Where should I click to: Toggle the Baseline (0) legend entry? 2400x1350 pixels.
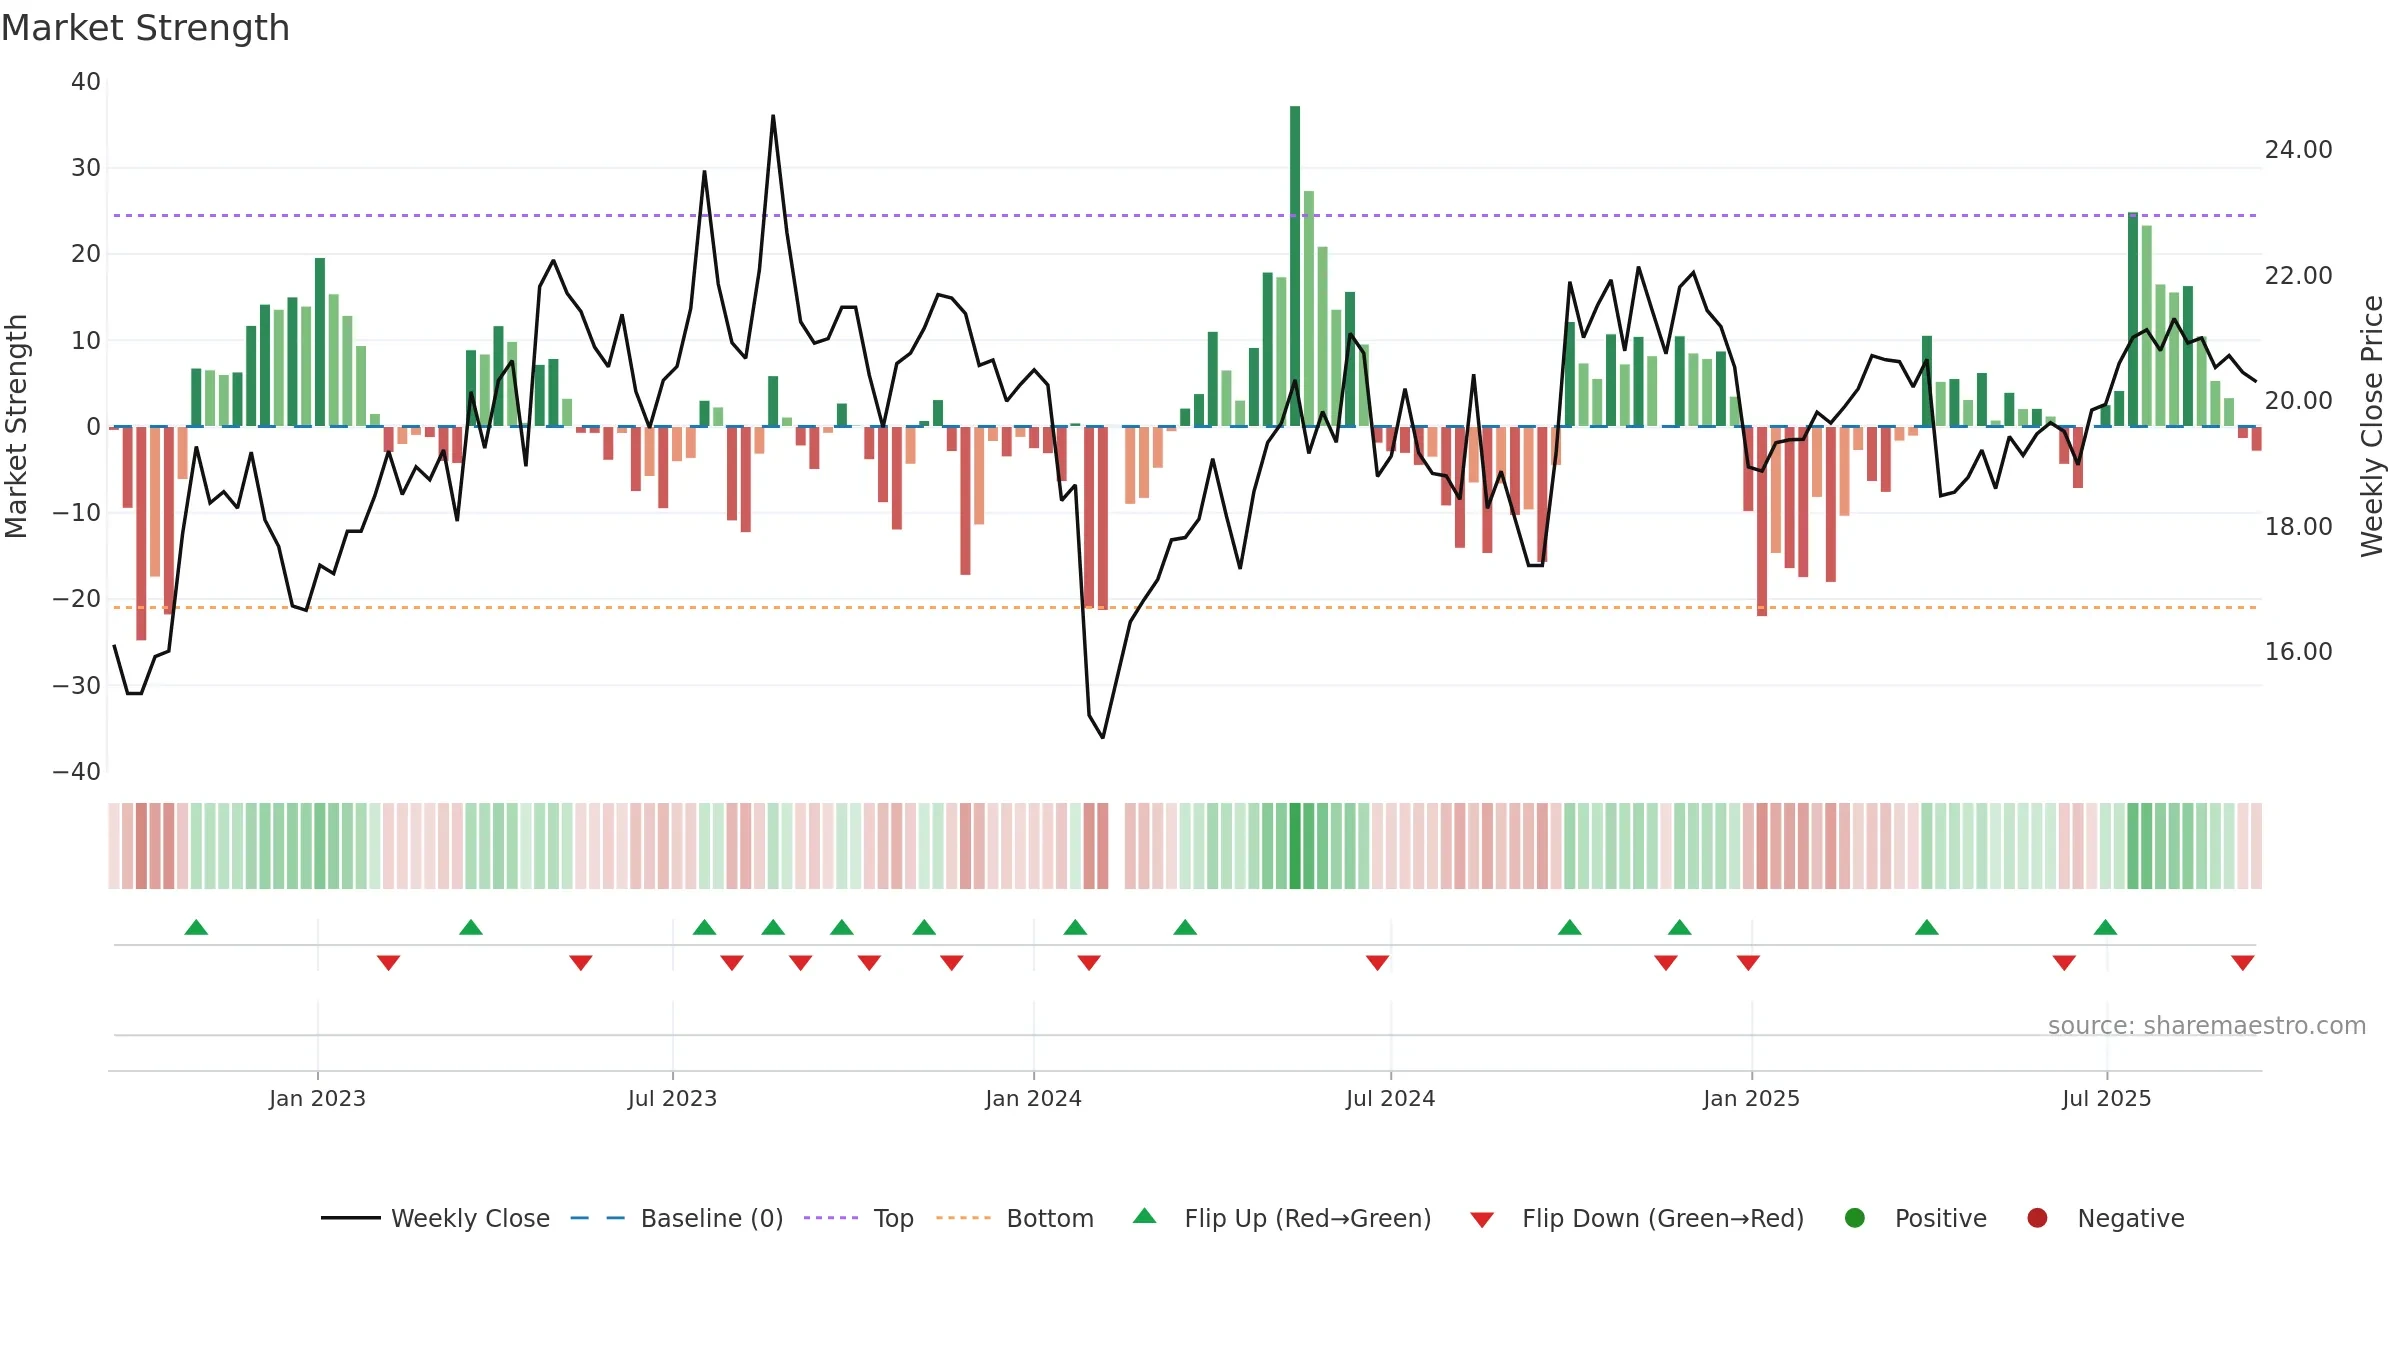pos(677,1218)
